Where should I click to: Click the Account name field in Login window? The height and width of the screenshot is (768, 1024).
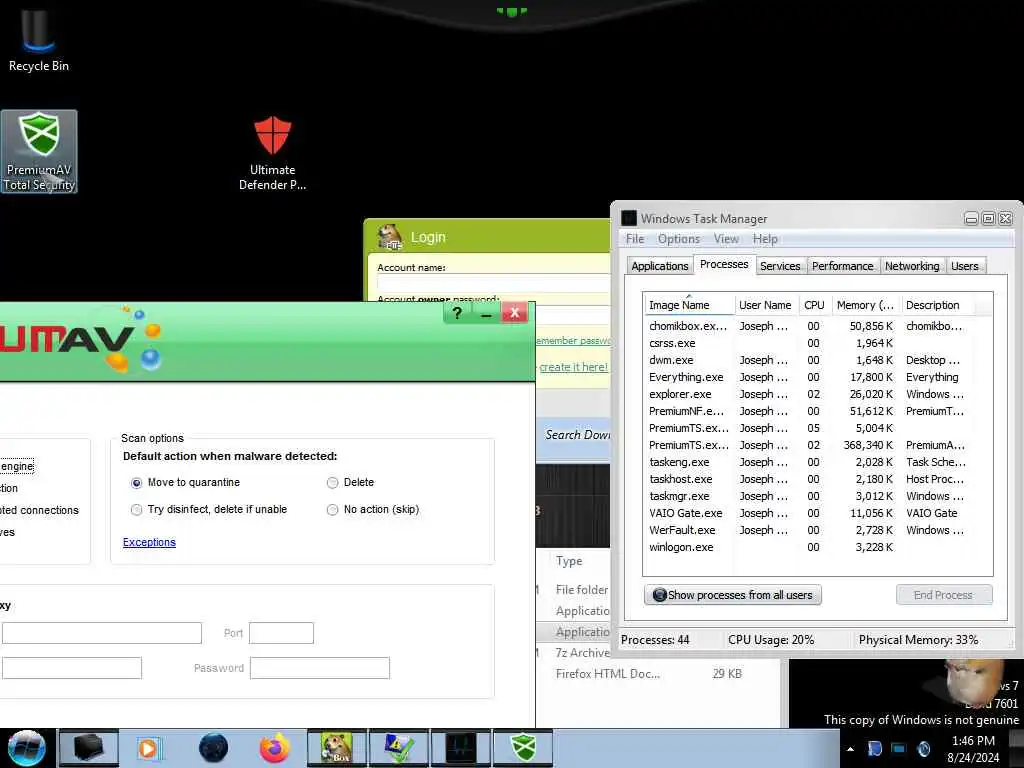pyautogui.click(x=494, y=284)
